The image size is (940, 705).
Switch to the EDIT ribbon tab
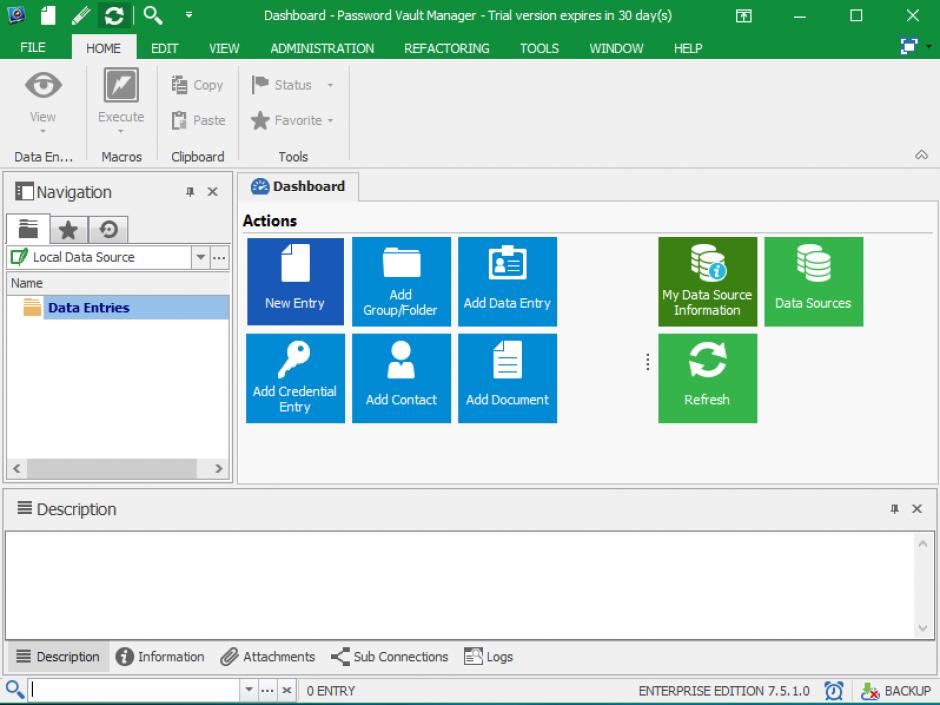(164, 48)
